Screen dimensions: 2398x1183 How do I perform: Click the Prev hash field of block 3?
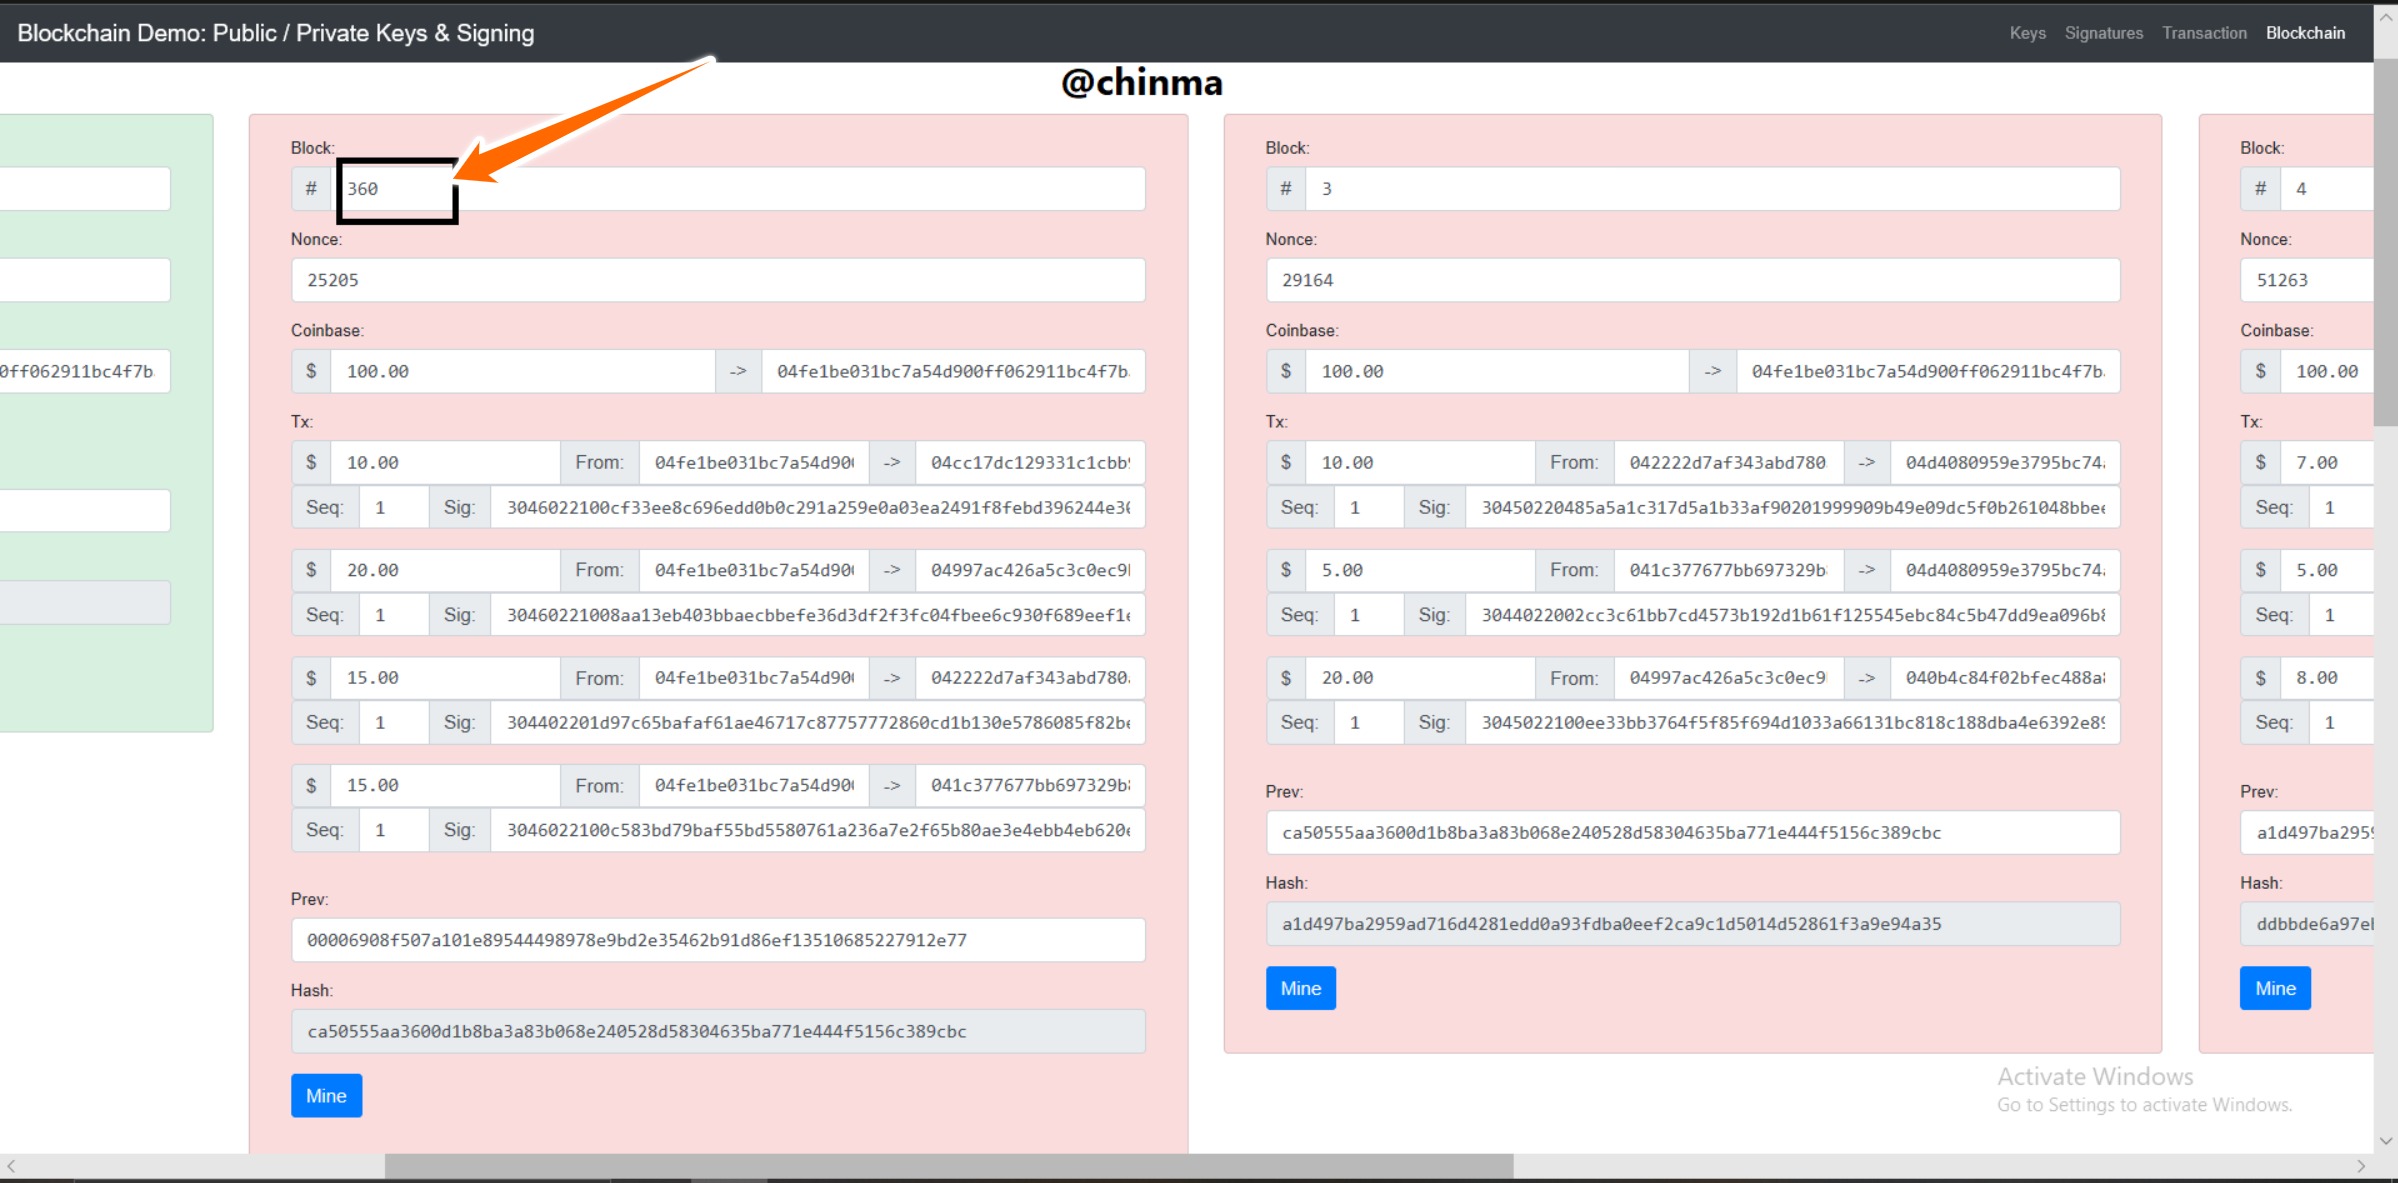(x=1692, y=832)
